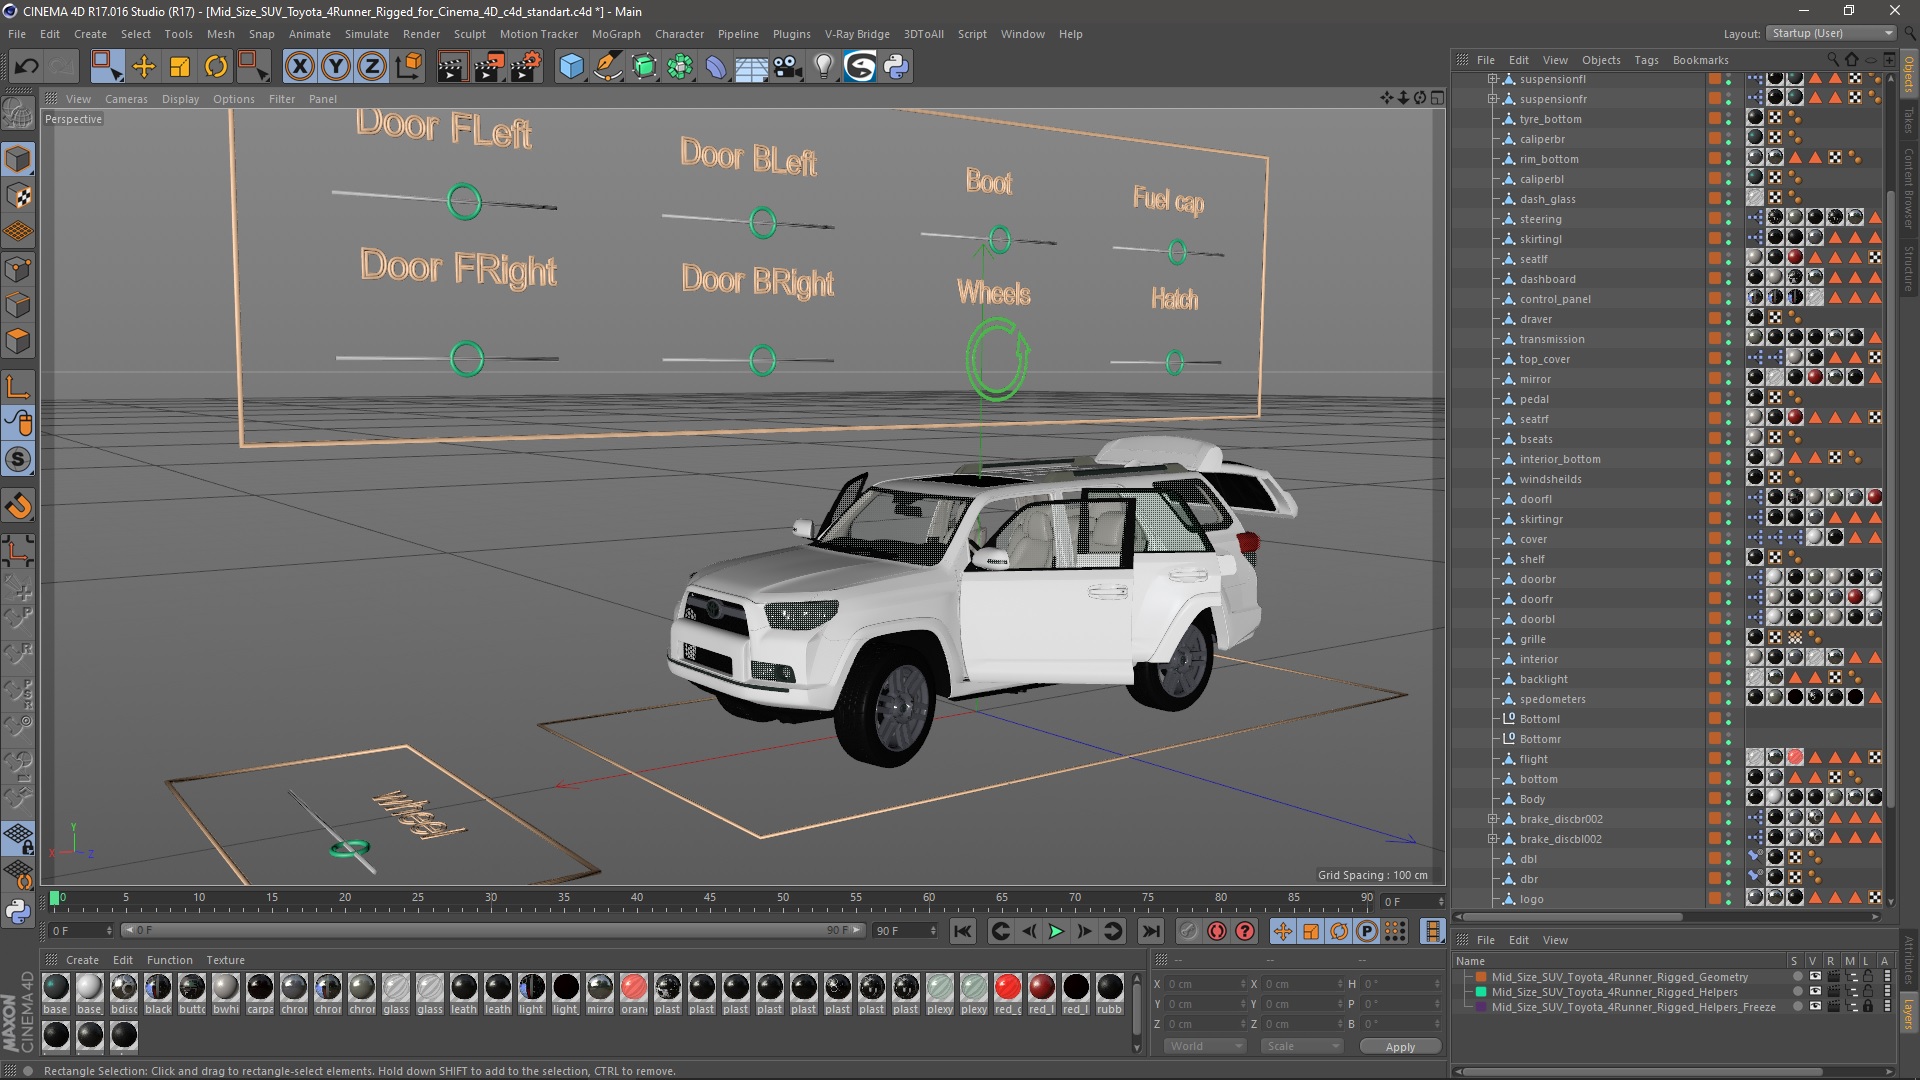Toggle Autokeying button
The width and height of the screenshot is (1920, 1080).
click(1216, 931)
